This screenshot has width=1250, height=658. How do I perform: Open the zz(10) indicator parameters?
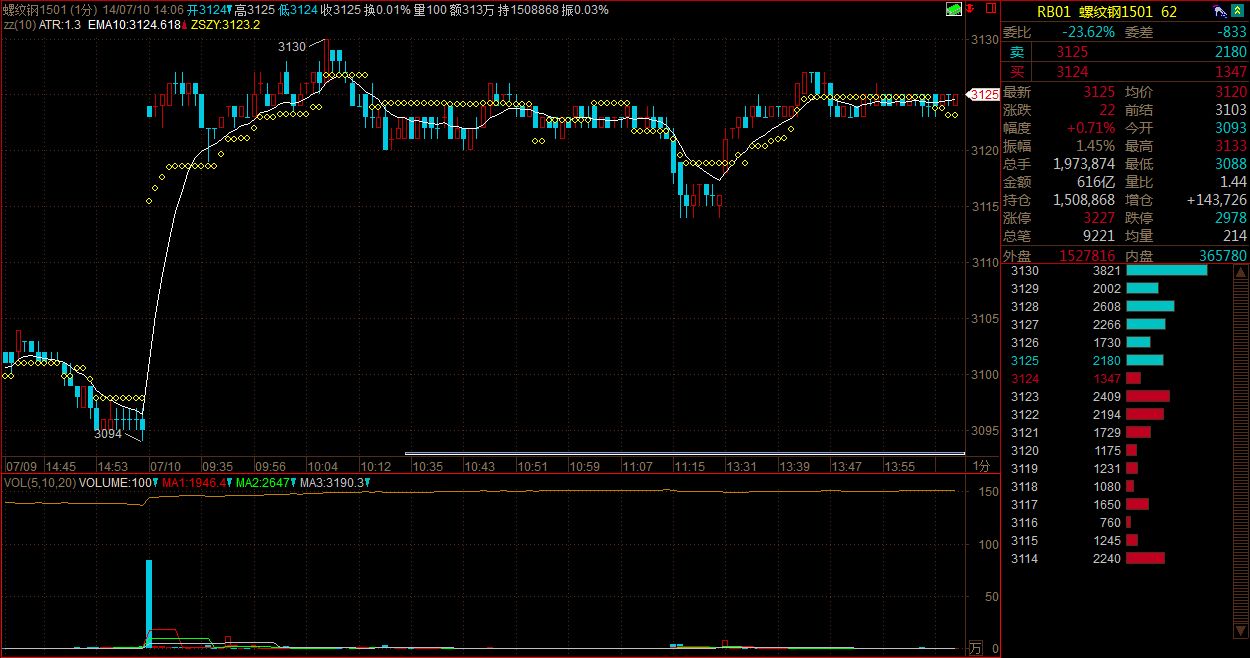[x=20, y=23]
